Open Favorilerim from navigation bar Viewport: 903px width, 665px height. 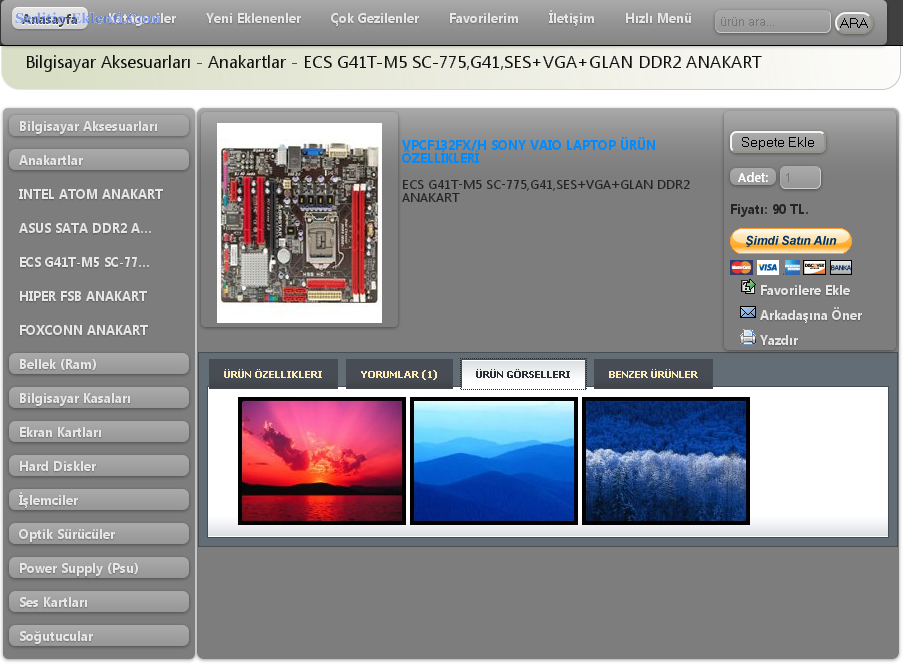[484, 18]
